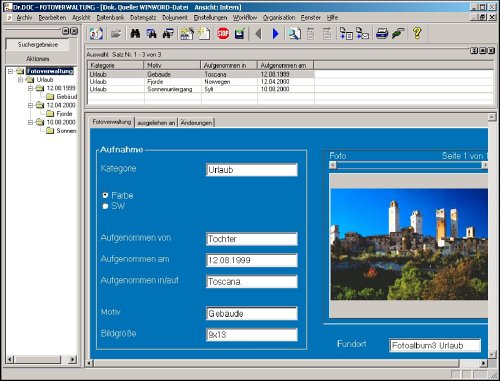
Task: Click the second greyed-out page icon before transfer icons
Action: pos(327,34)
